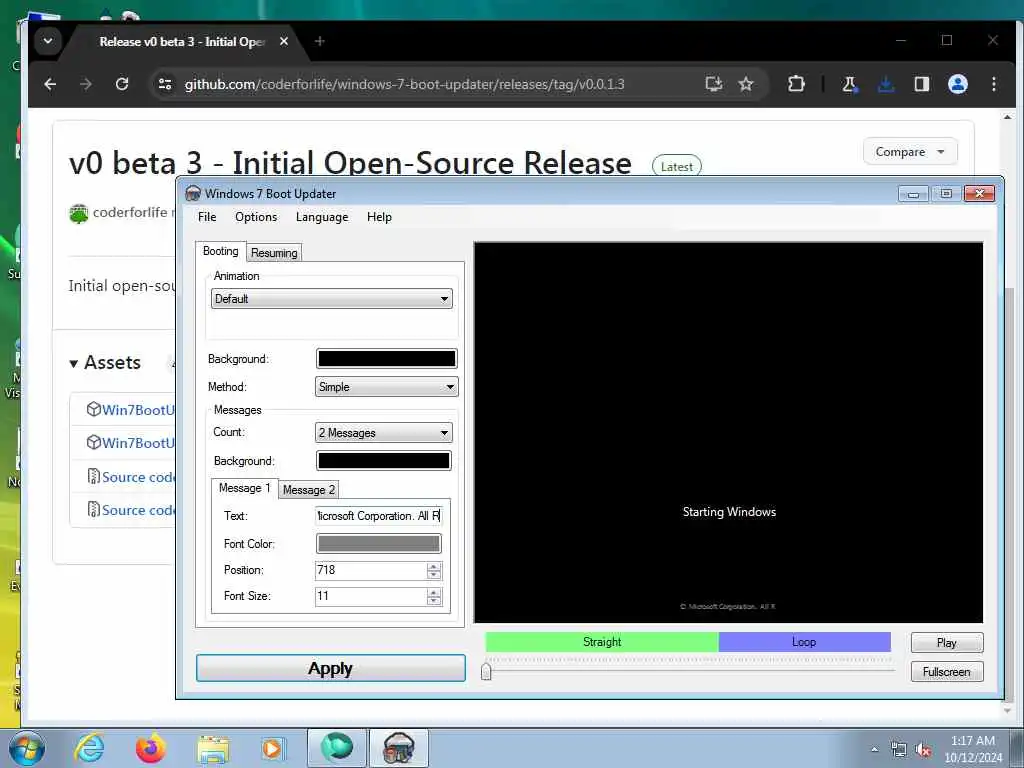The width and height of the screenshot is (1024, 768).
Task: Pick the Font Color gray swatch
Action: pos(379,543)
